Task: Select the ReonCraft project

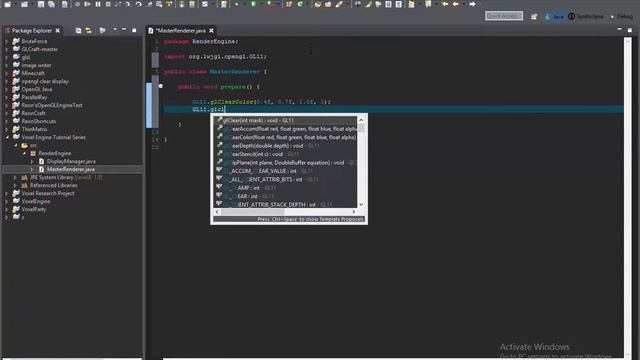Action: 33,113
